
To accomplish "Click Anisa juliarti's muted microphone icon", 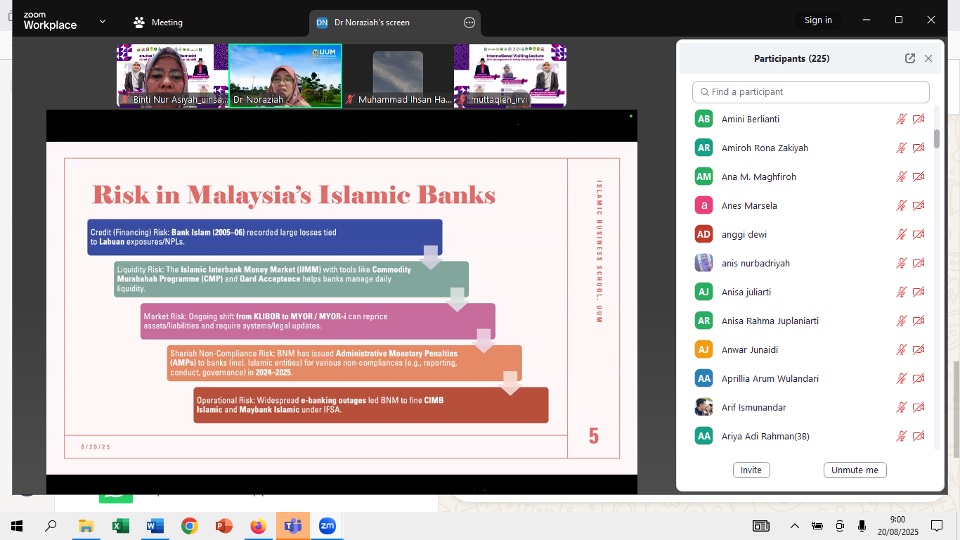I will click(901, 291).
